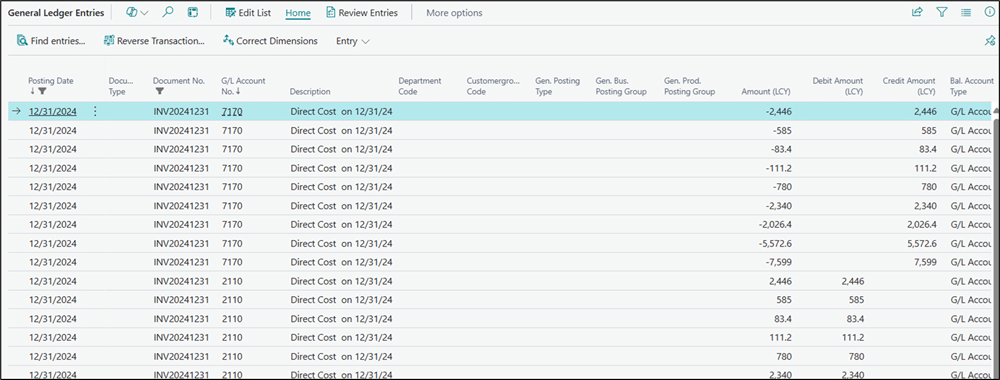Open the Document No. column header
The image size is (1000, 380).
[179, 81]
